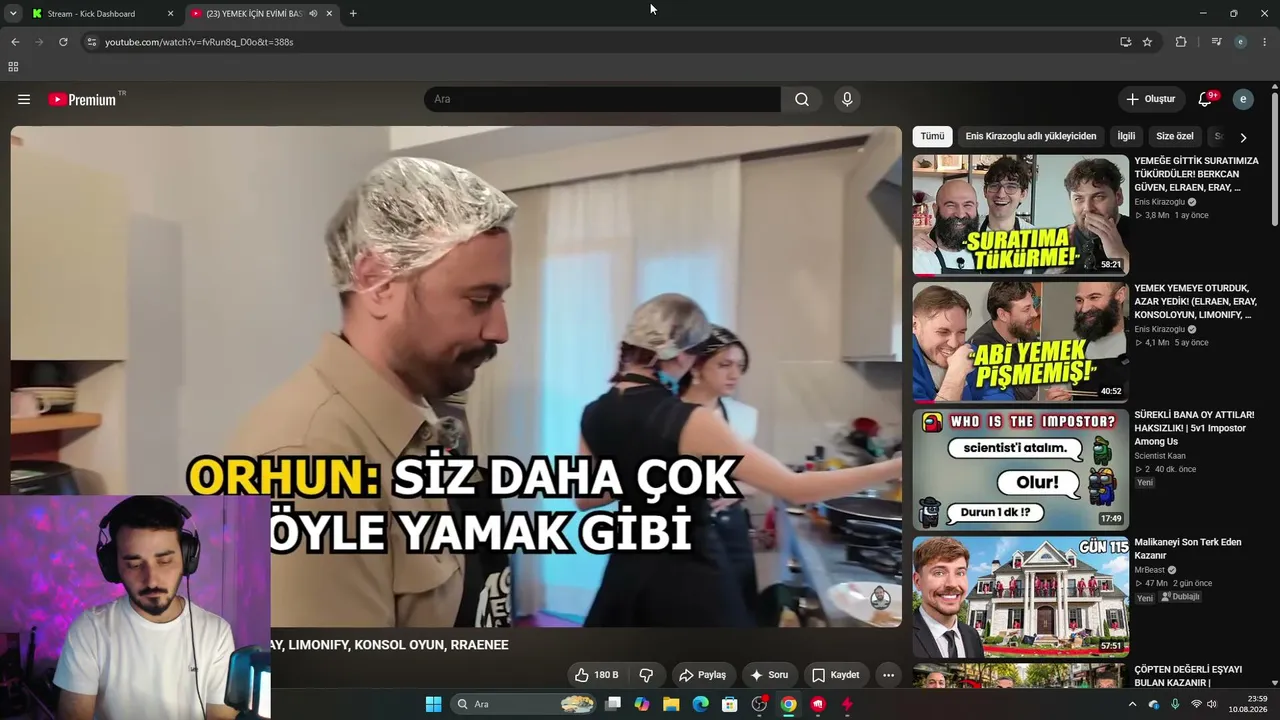View site information icon in address bar
Image resolution: width=1280 pixels, height=720 pixels.
tap(91, 42)
